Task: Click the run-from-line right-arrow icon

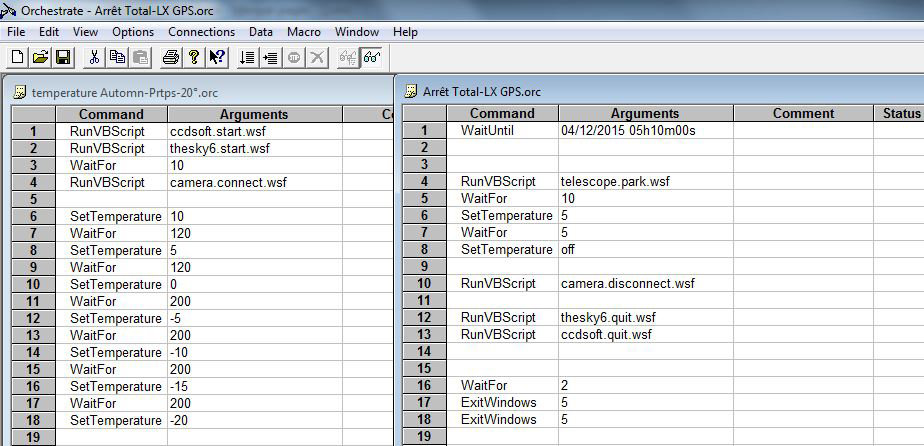Action: click(x=270, y=57)
